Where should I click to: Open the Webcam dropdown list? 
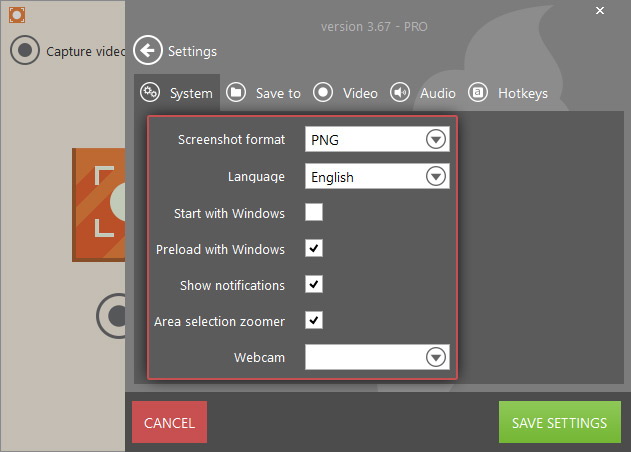point(435,357)
